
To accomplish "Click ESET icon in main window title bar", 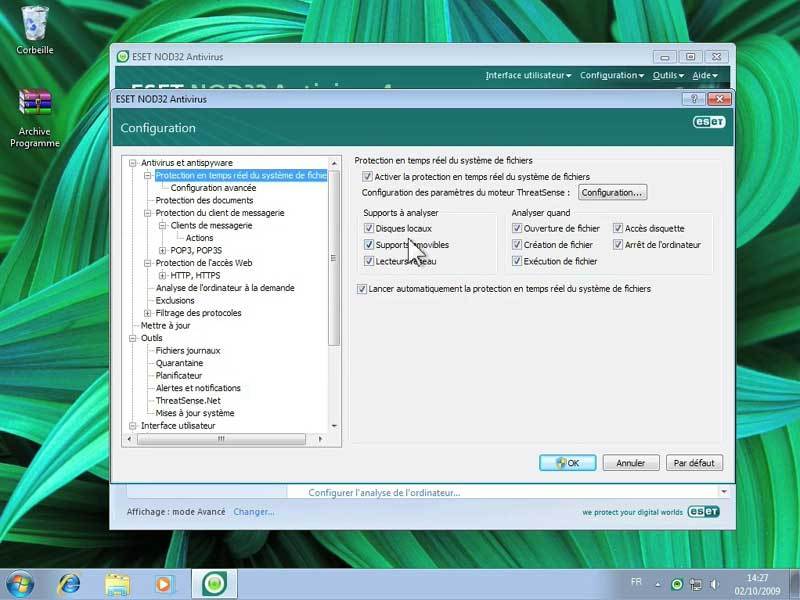I will (x=122, y=57).
